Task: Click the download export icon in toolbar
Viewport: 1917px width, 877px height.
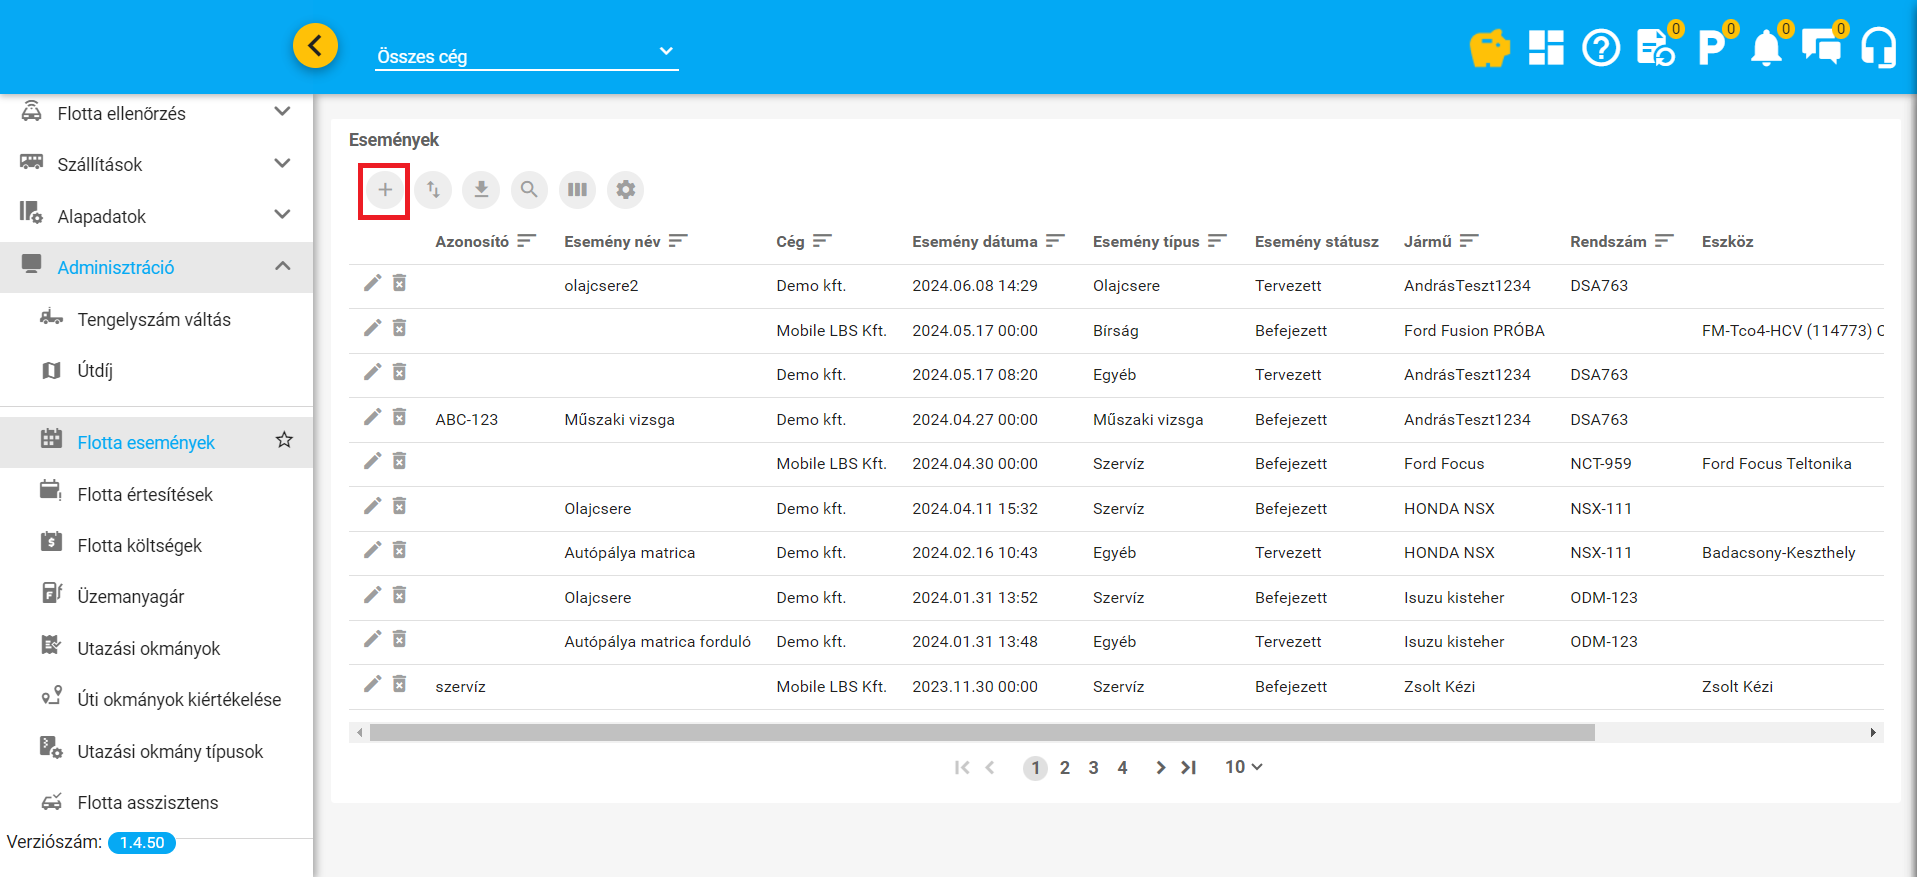Action: click(x=481, y=190)
